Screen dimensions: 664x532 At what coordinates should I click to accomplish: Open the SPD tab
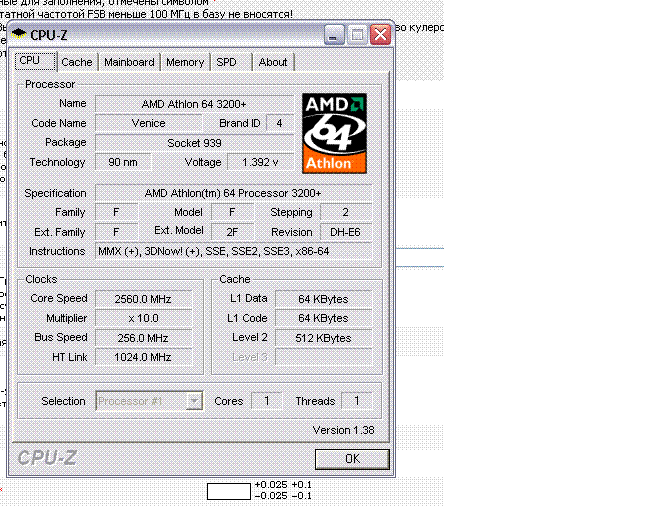(x=231, y=62)
